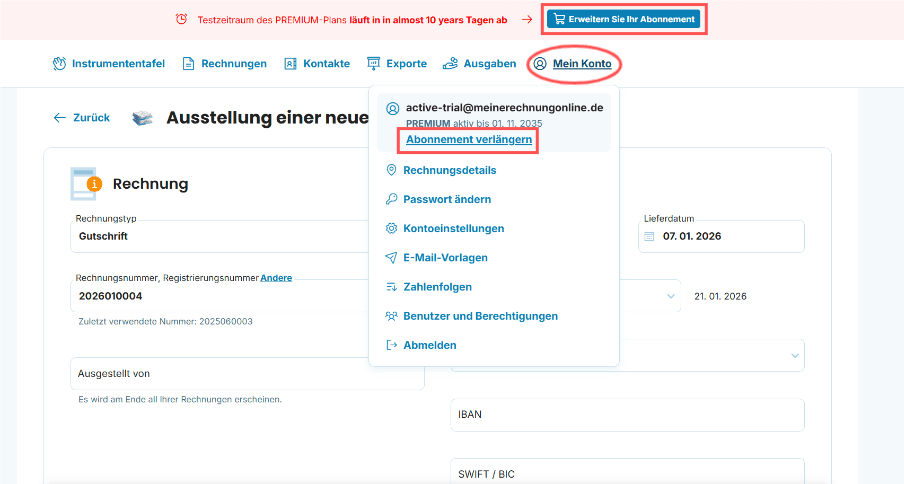Click the document icon next to Rechnungen
The width and height of the screenshot is (904, 484).
click(x=188, y=63)
